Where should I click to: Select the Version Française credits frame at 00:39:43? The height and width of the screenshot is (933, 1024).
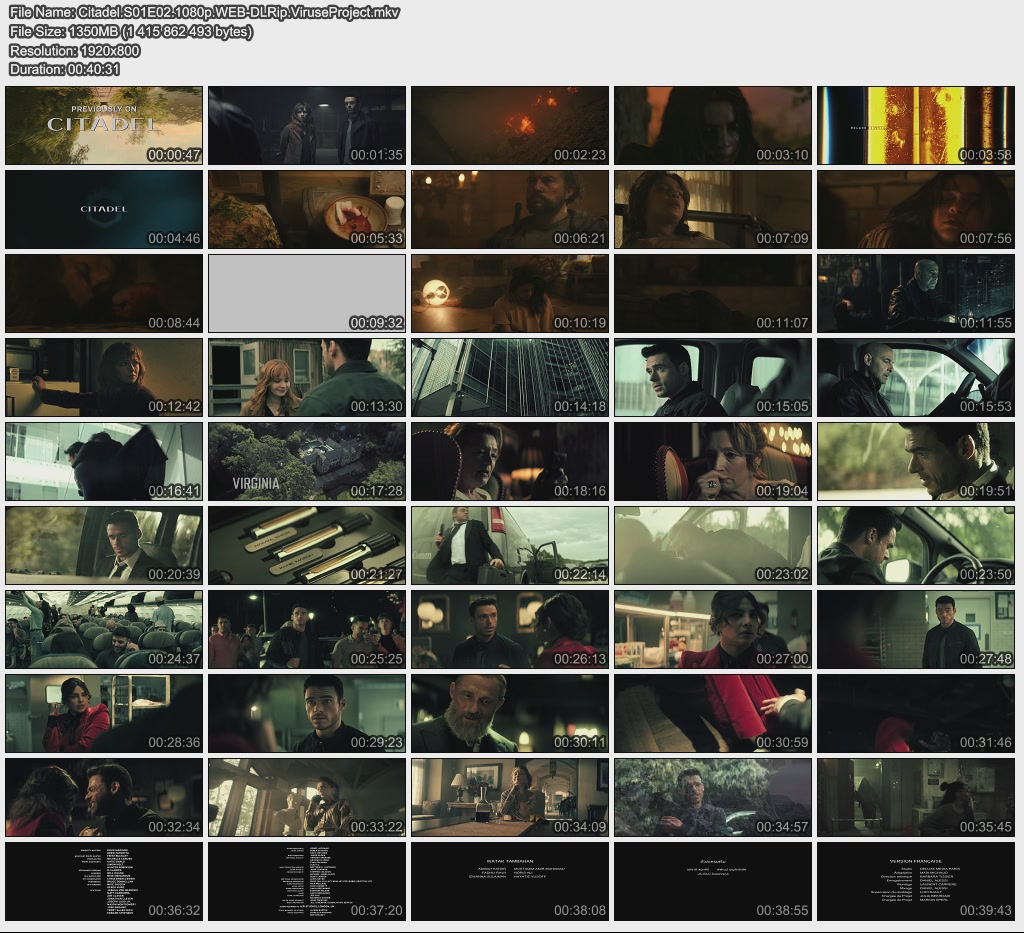[x=916, y=881]
